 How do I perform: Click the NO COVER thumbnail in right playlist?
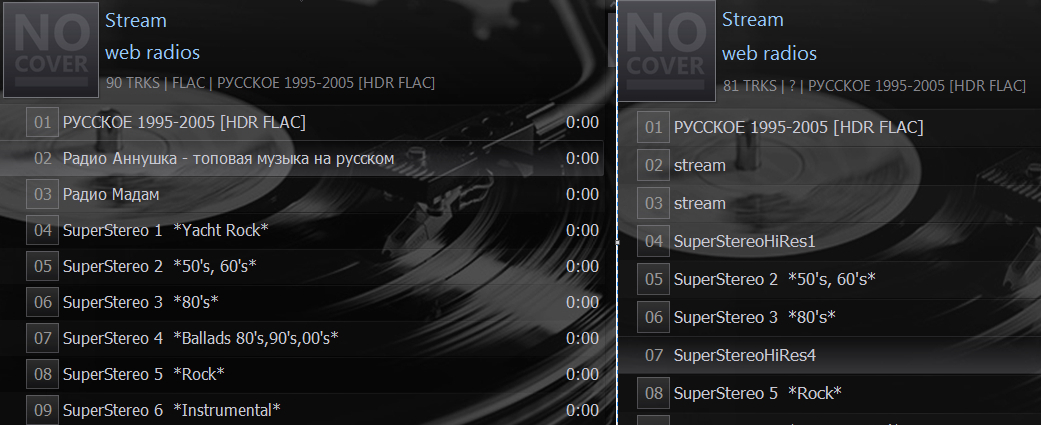[667, 51]
